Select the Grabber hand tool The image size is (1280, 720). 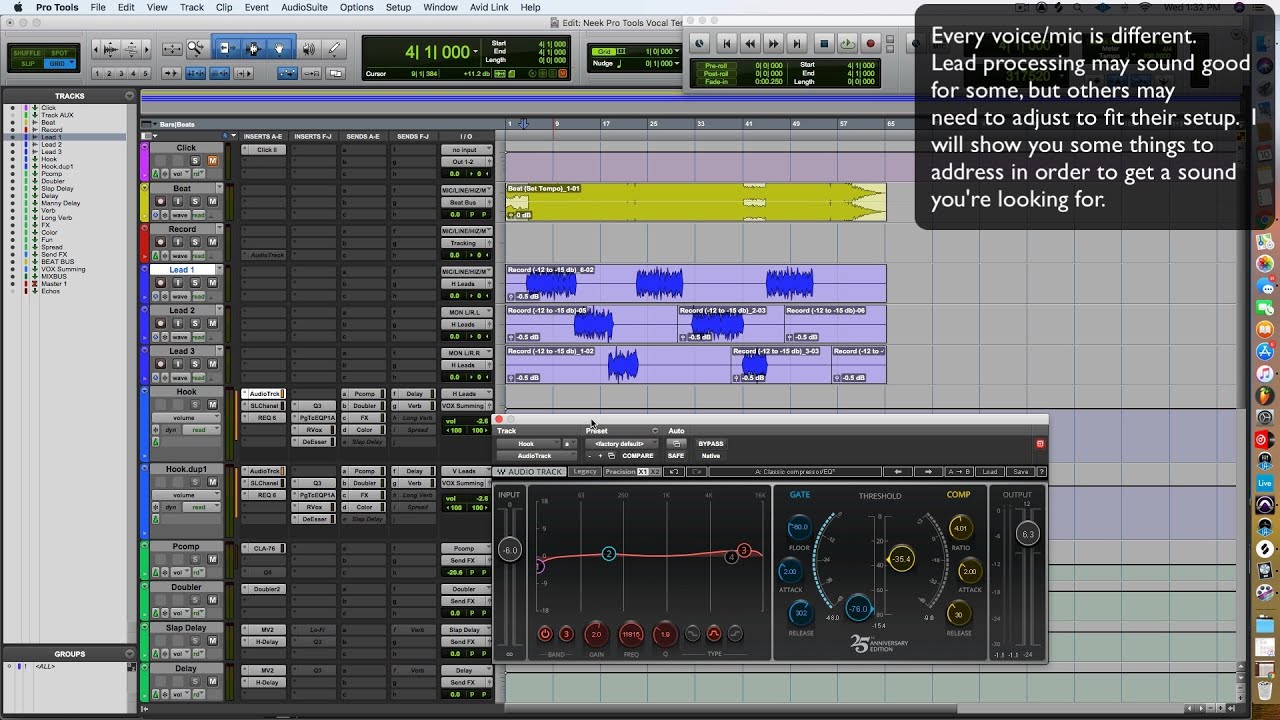pos(279,48)
